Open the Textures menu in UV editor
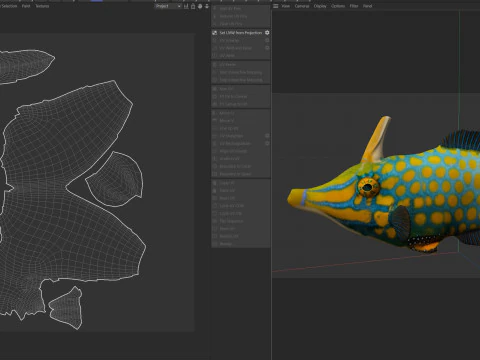This screenshot has width=480, height=360. 42,6
